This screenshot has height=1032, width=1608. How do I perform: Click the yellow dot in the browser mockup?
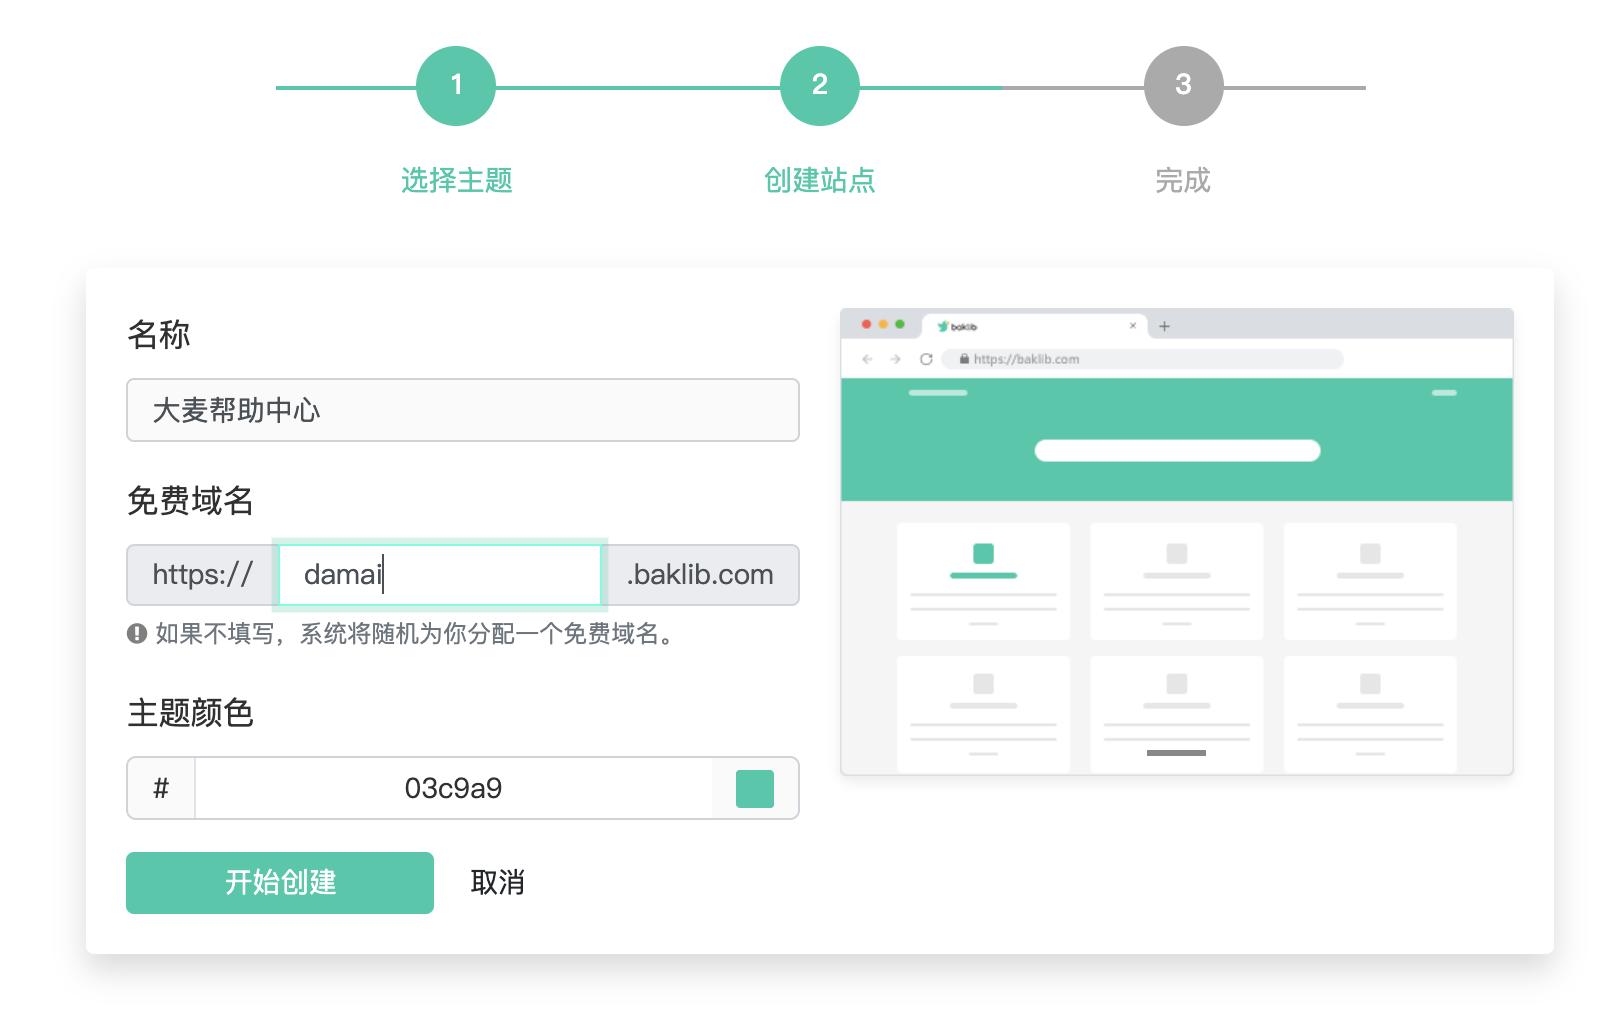point(882,325)
